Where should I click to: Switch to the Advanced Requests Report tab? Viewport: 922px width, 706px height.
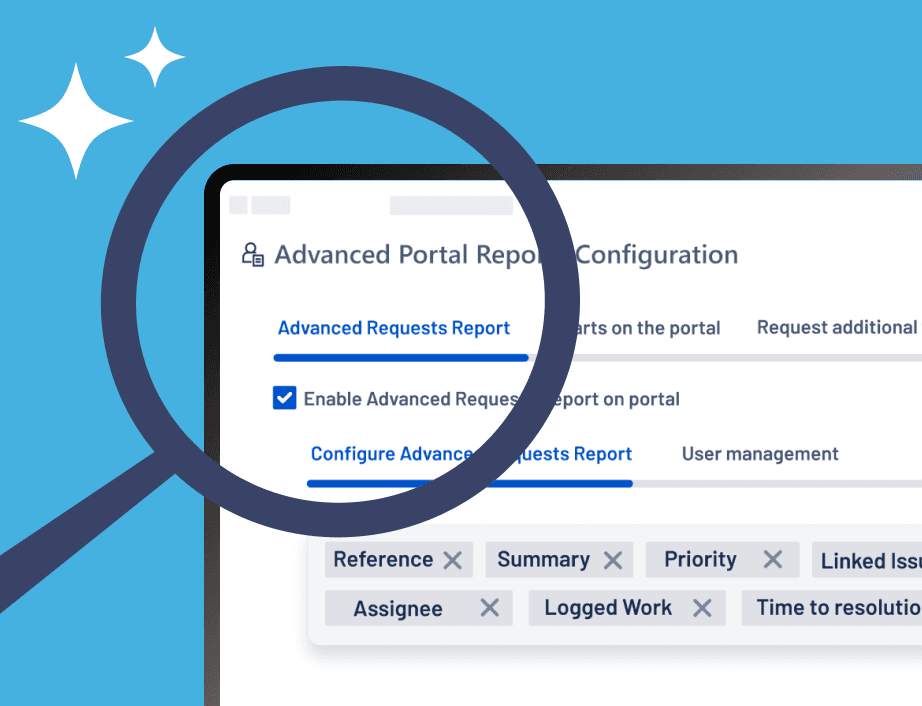(x=393, y=328)
